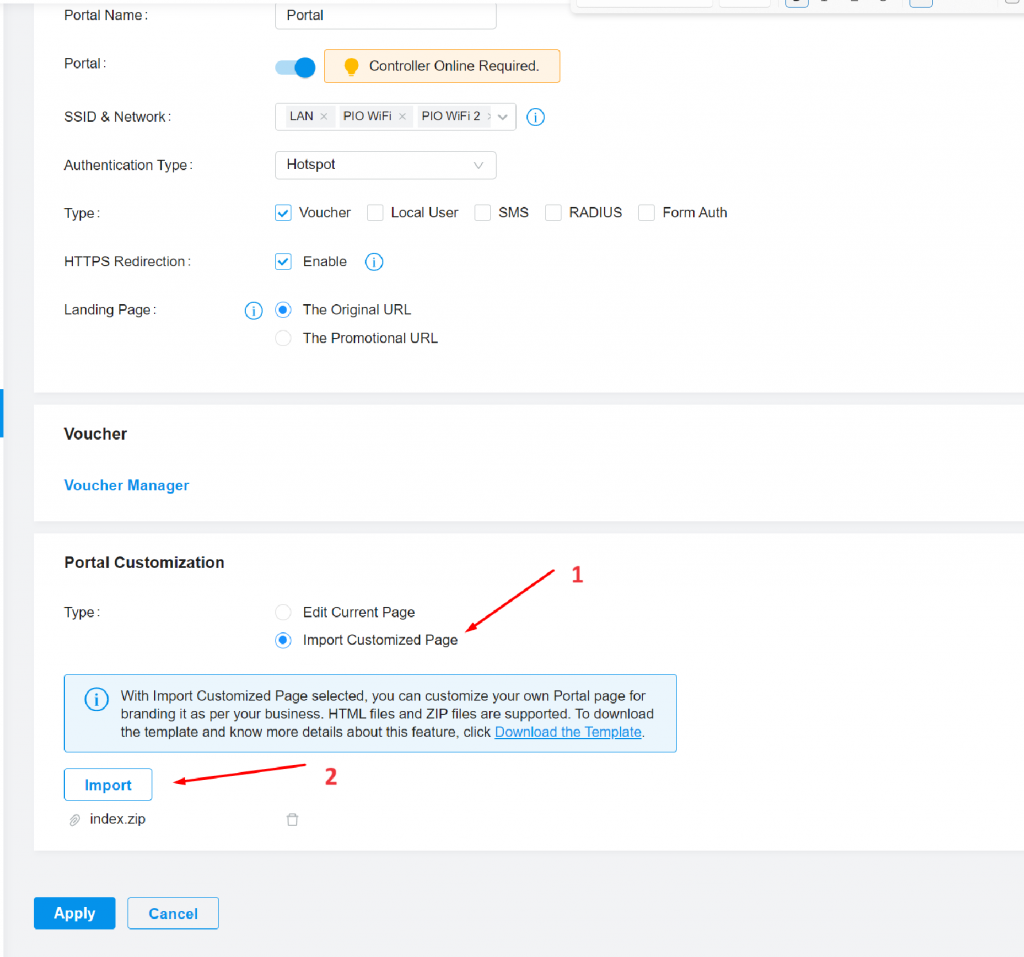Select Edit Current Page option
1024x957 pixels.
coord(283,612)
